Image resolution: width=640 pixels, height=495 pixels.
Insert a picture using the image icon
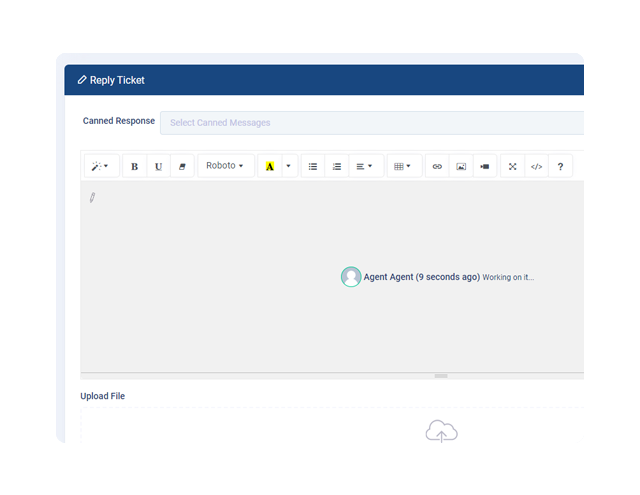pos(461,166)
